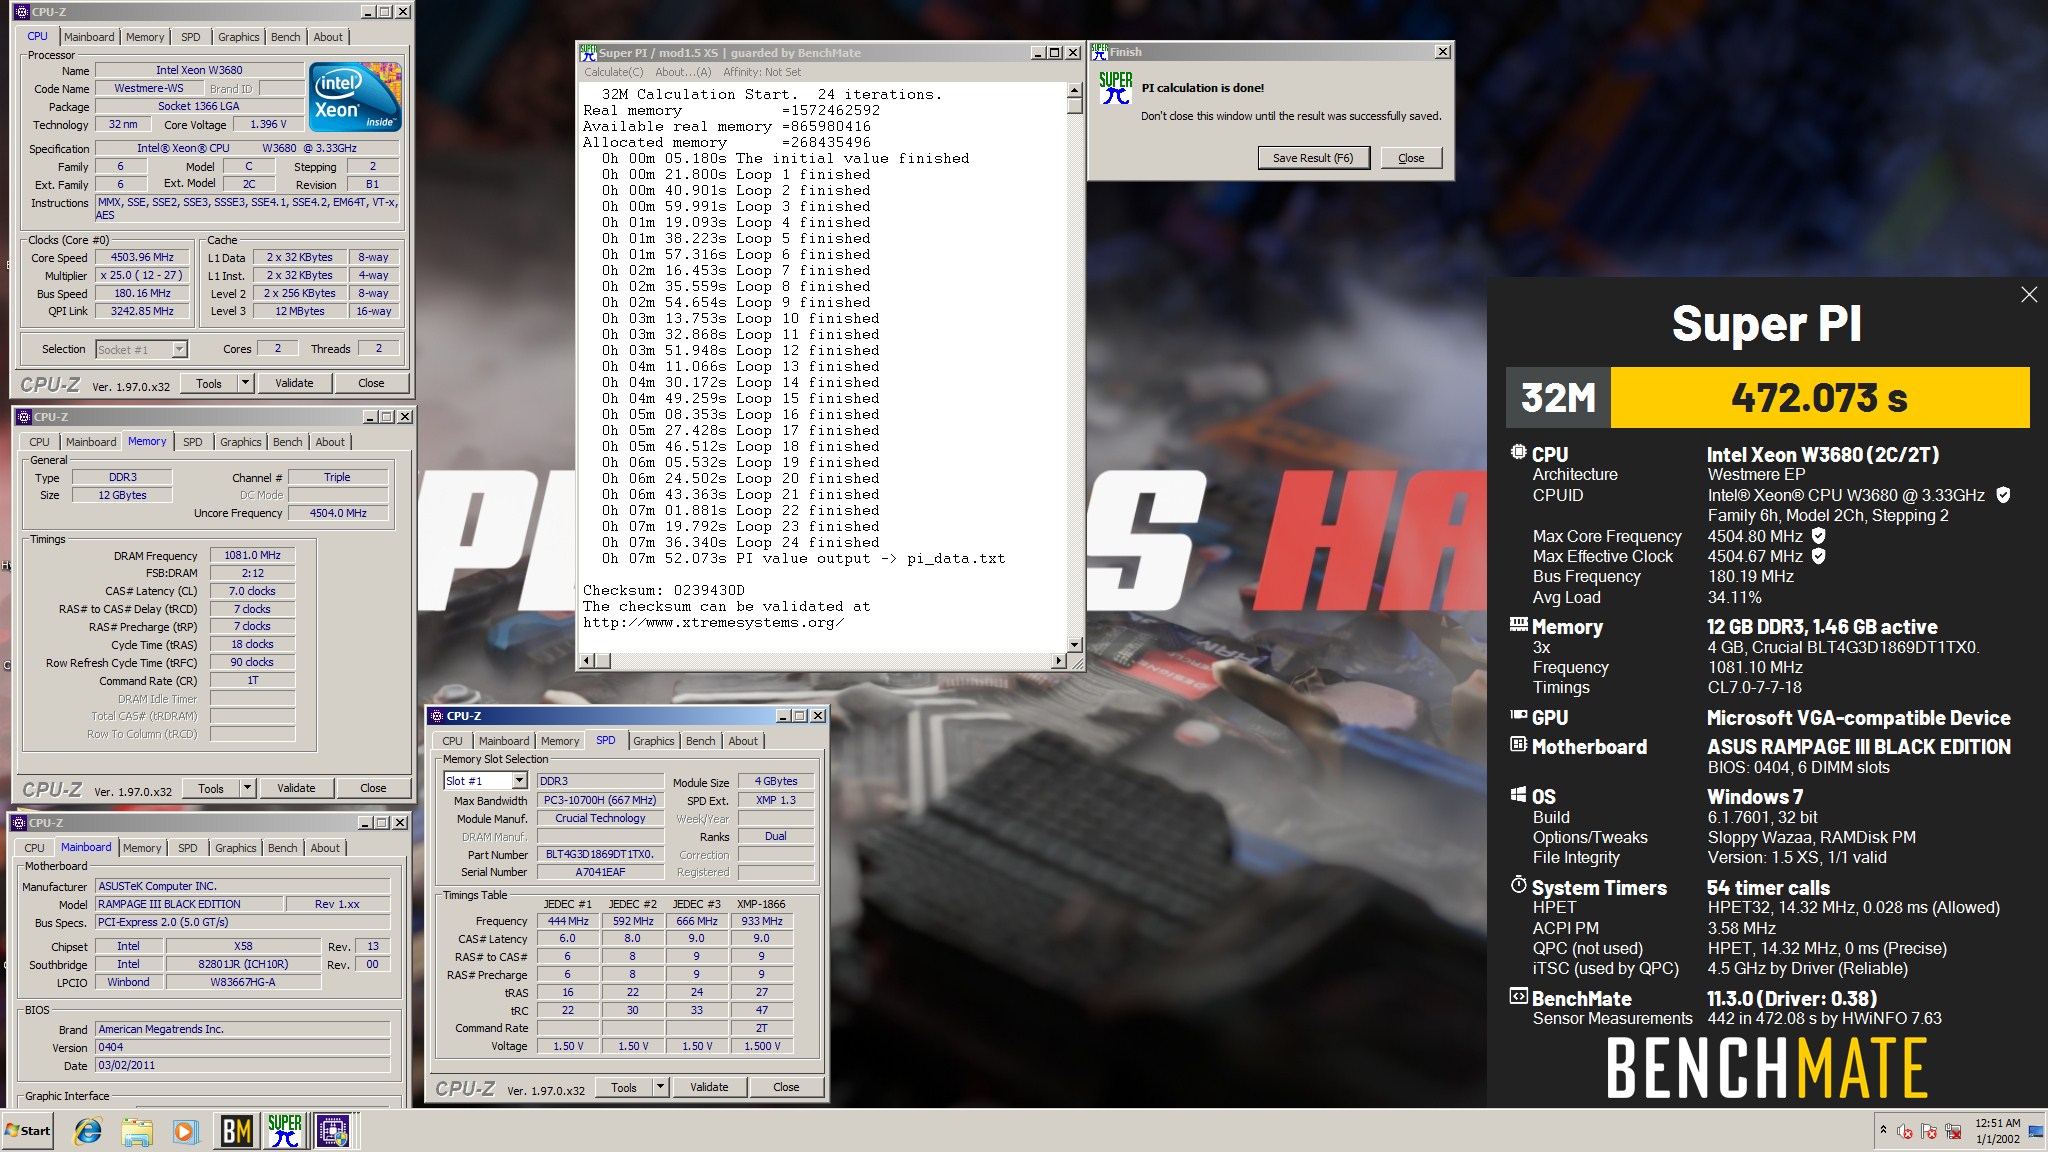This screenshot has width=2048, height=1152.
Task: Click the Motherboard icon in BenchMate panel
Action: click(1518, 745)
